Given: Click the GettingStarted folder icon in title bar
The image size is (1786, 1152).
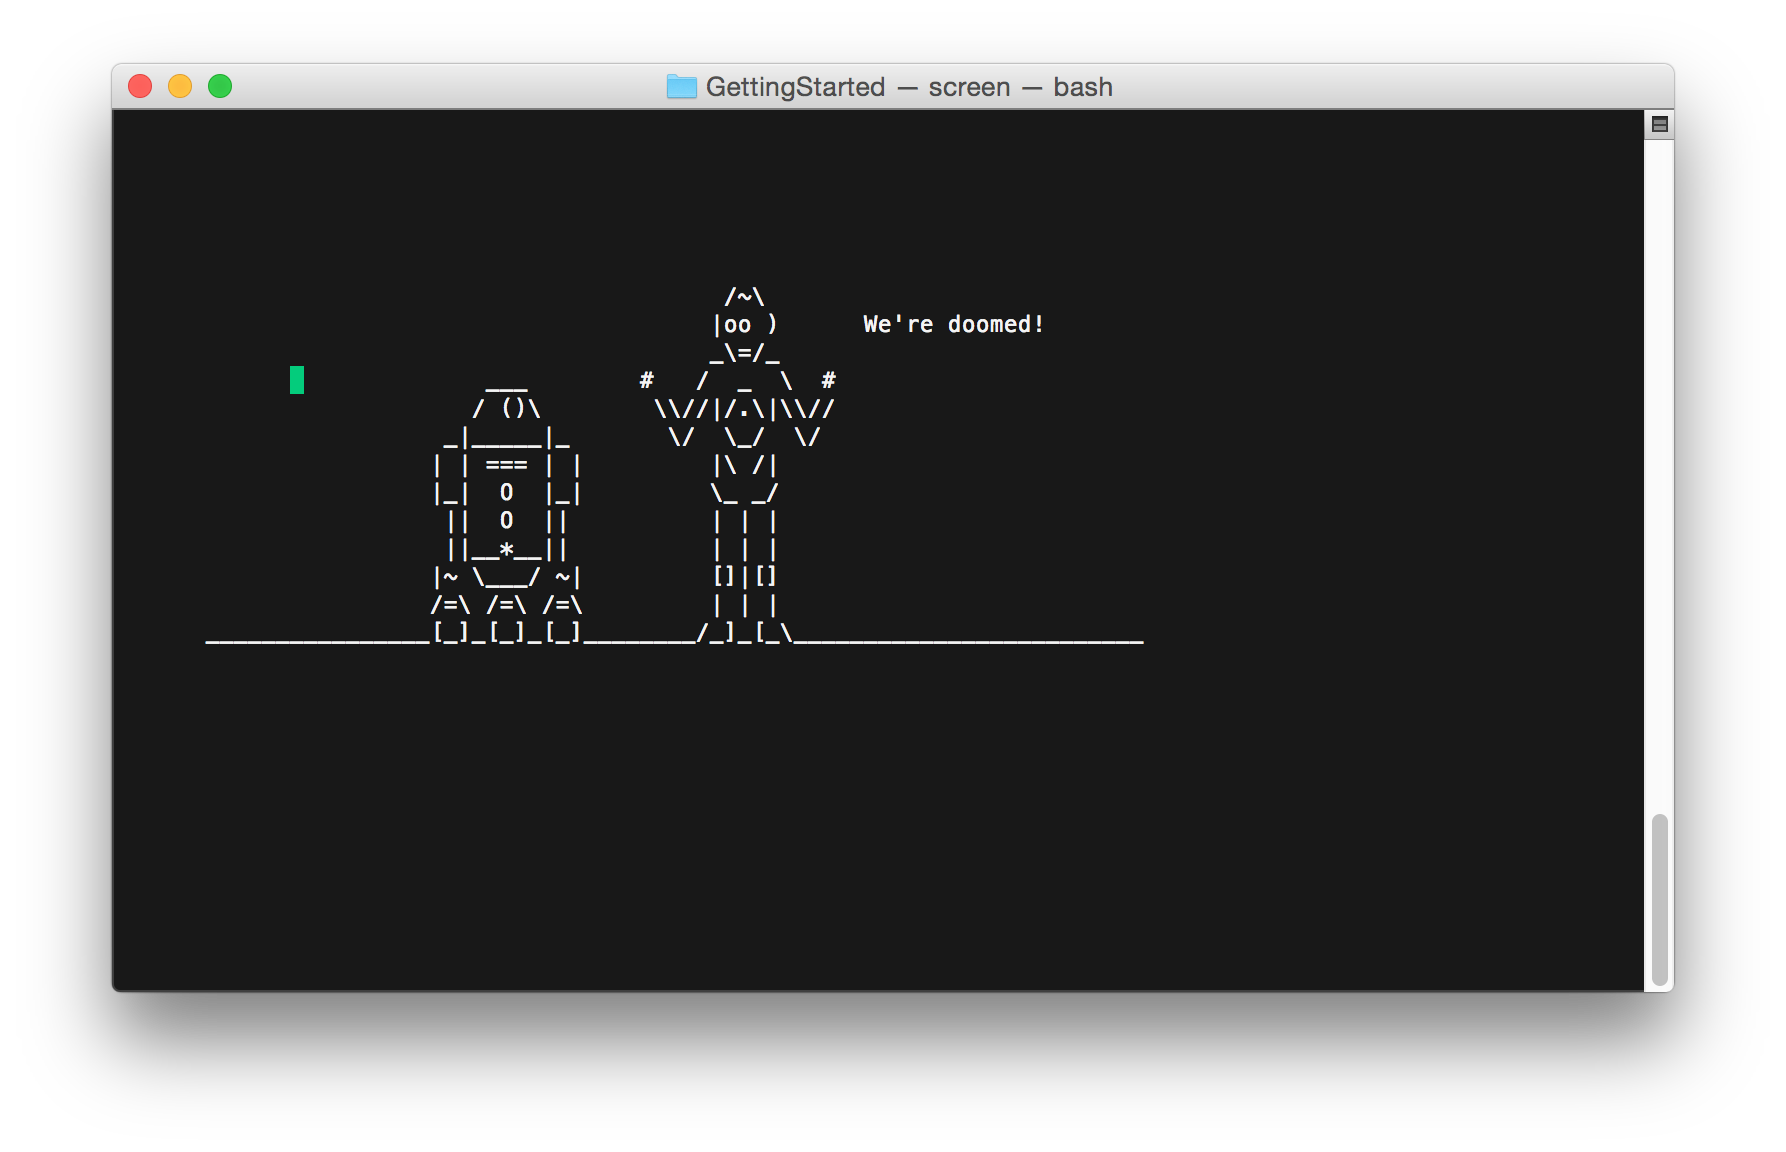Looking at the screenshot, I should tap(681, 87).
